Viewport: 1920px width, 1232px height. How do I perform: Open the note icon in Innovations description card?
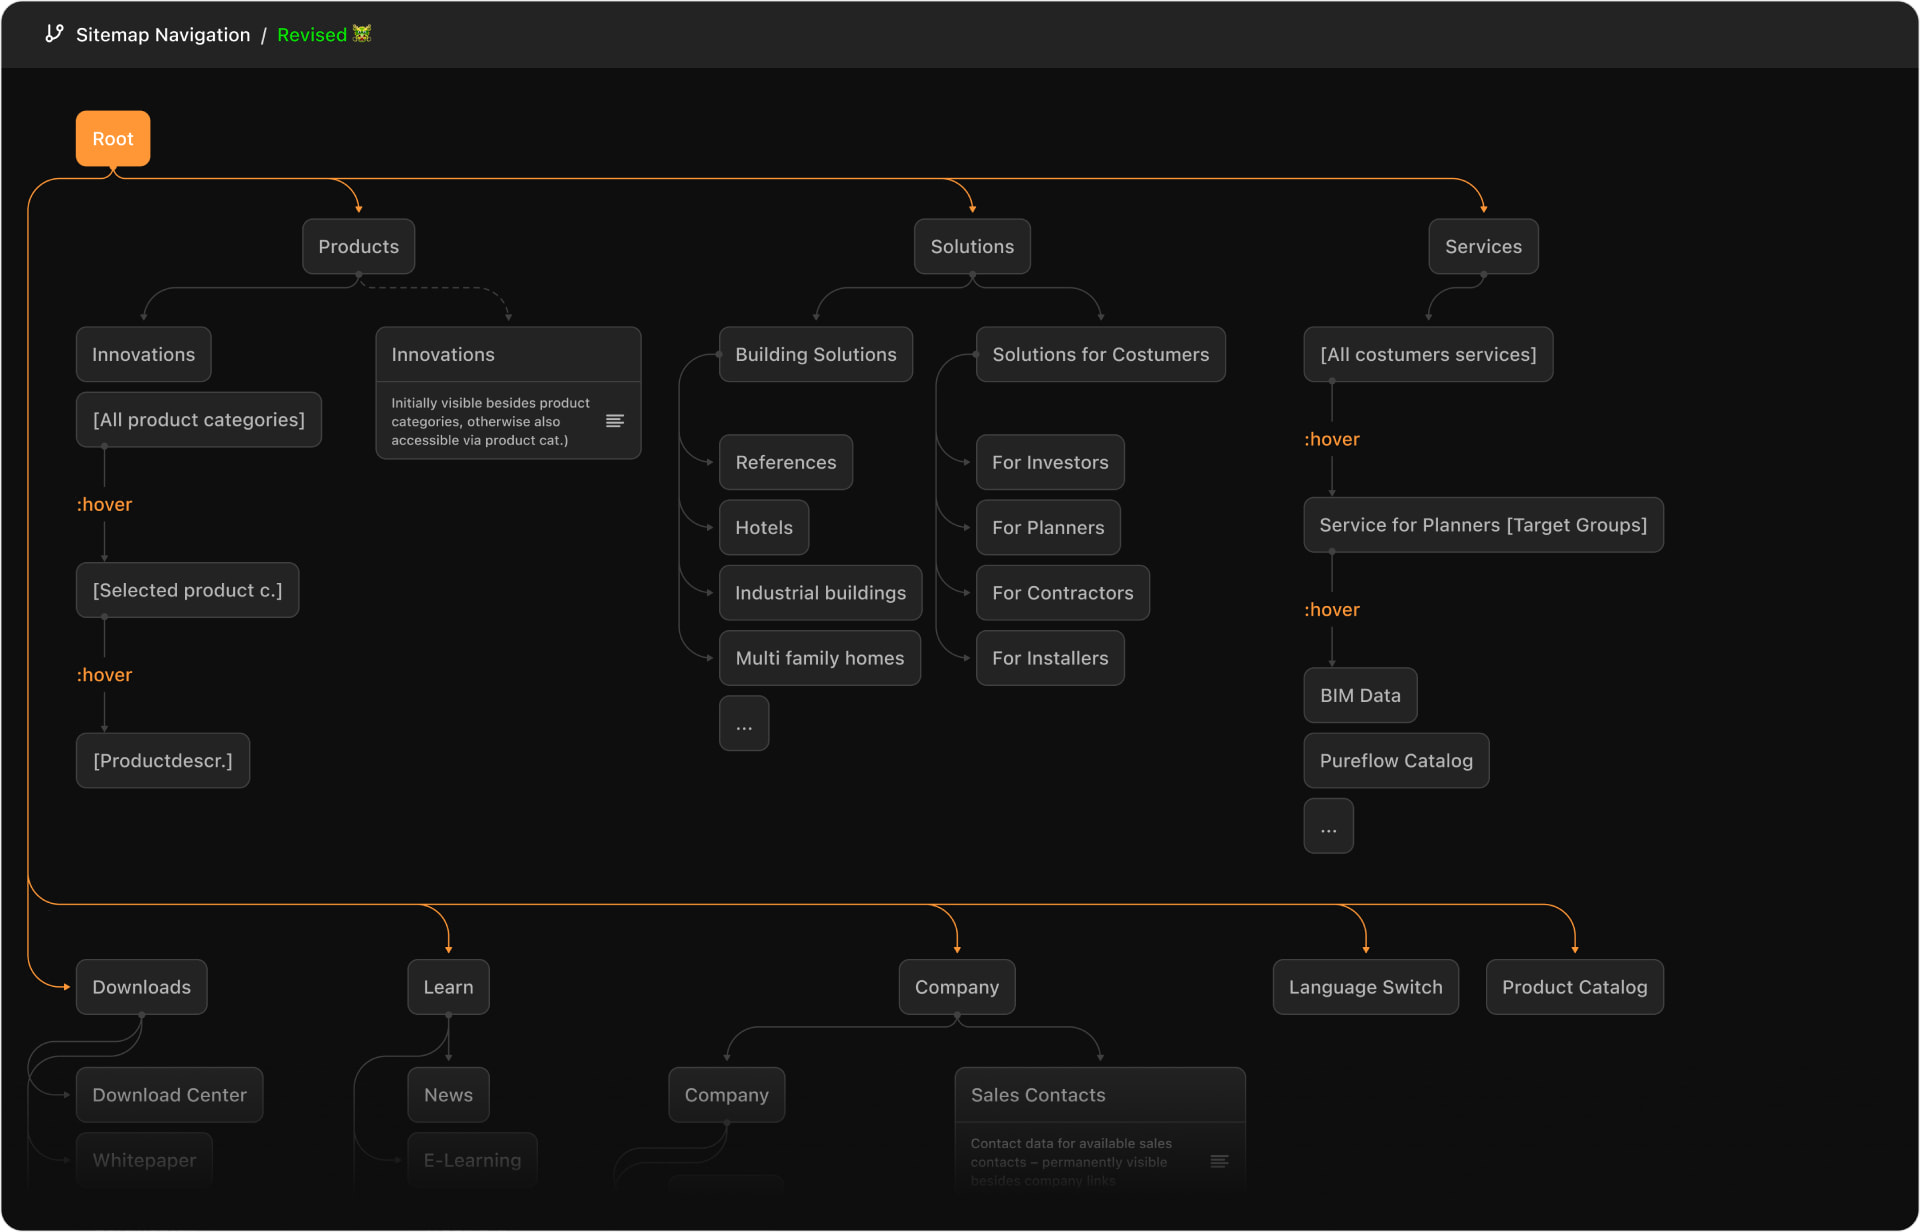point(615,421)
